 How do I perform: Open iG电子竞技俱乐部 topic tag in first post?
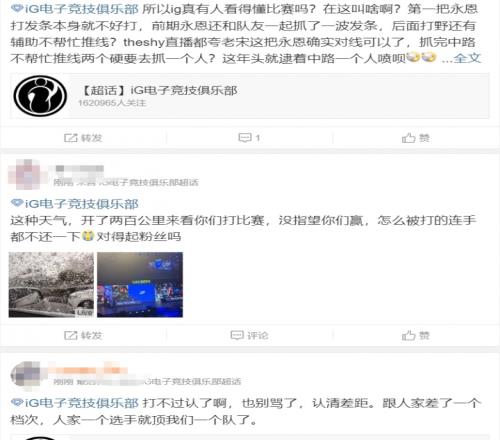tap(75, 9)
